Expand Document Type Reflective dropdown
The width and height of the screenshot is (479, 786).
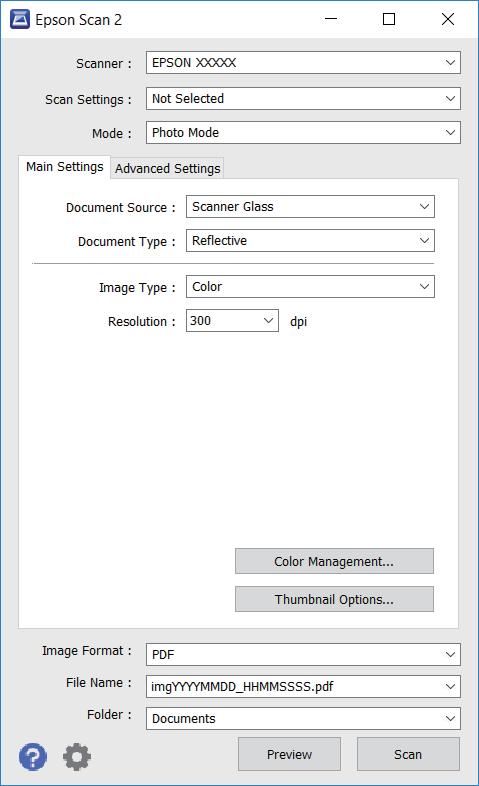coord(310,241)
